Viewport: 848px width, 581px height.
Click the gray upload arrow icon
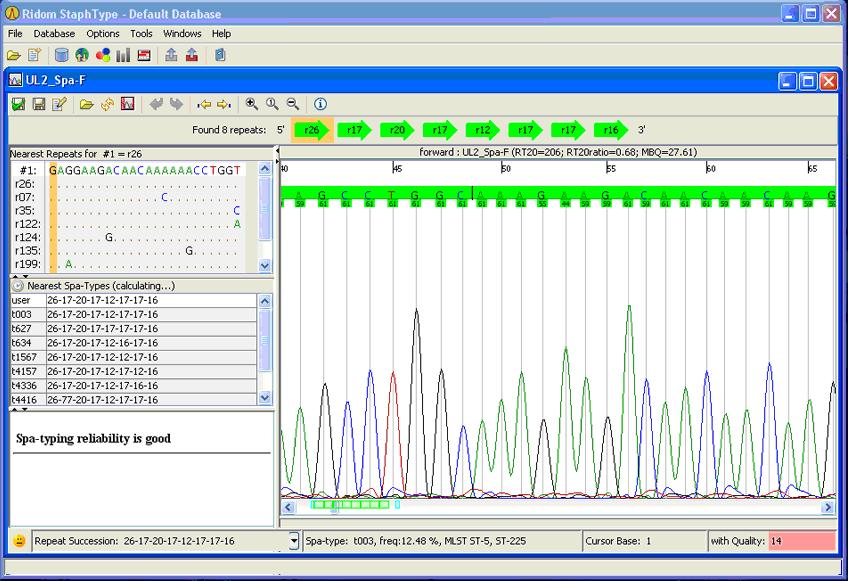tap(171, 55)
